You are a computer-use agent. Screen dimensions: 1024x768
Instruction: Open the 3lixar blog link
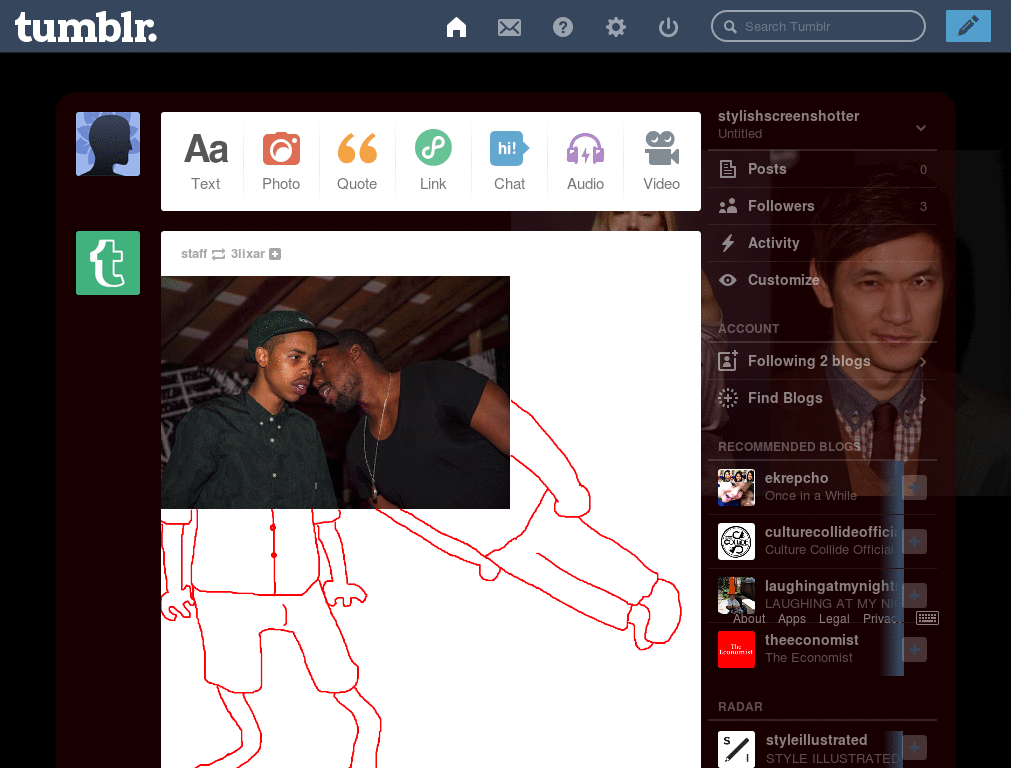click(248, 253)
